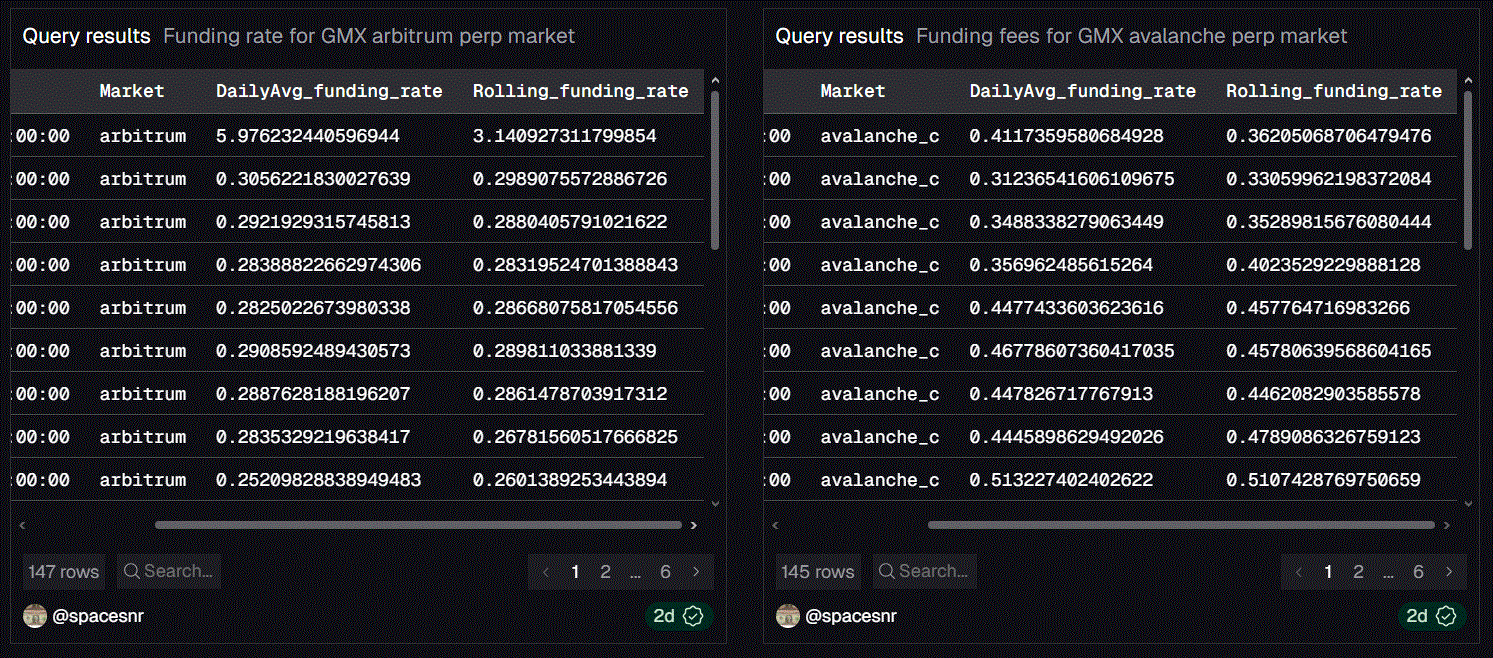Select cell 0.513227402402622

1061,480
